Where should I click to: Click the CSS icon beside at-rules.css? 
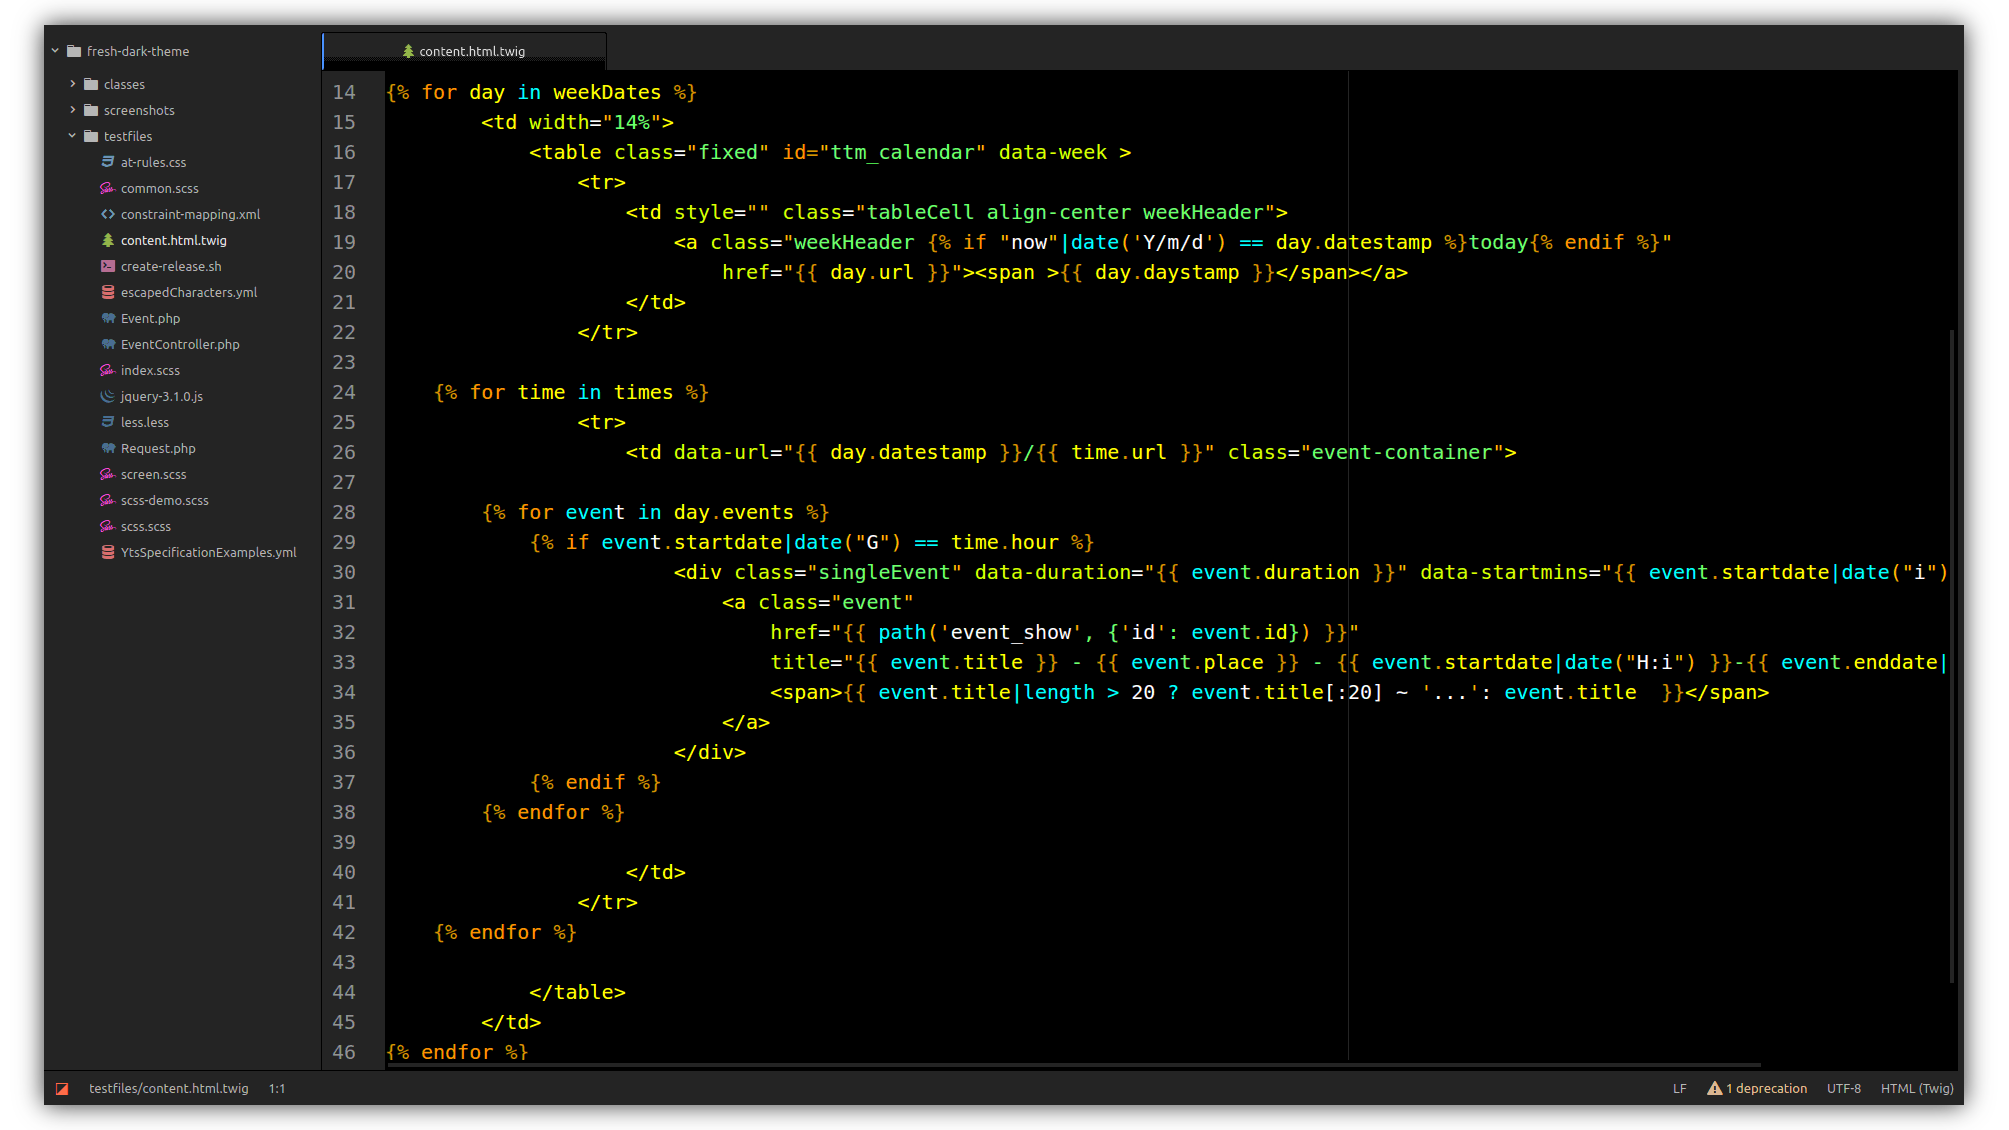click(x=108, y=162)
